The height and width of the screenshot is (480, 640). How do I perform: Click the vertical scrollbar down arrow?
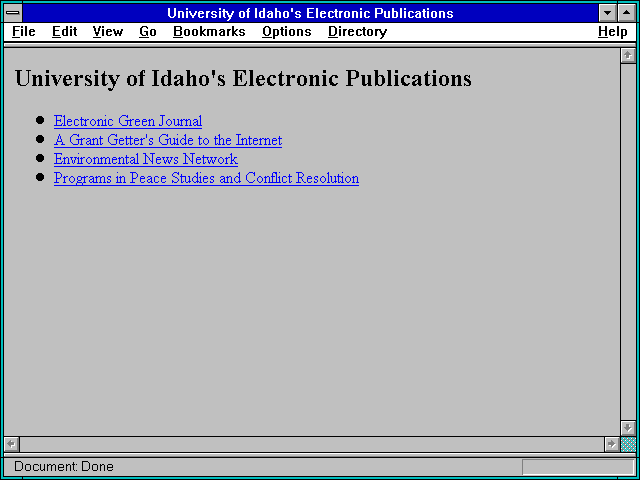click(628, 428)
